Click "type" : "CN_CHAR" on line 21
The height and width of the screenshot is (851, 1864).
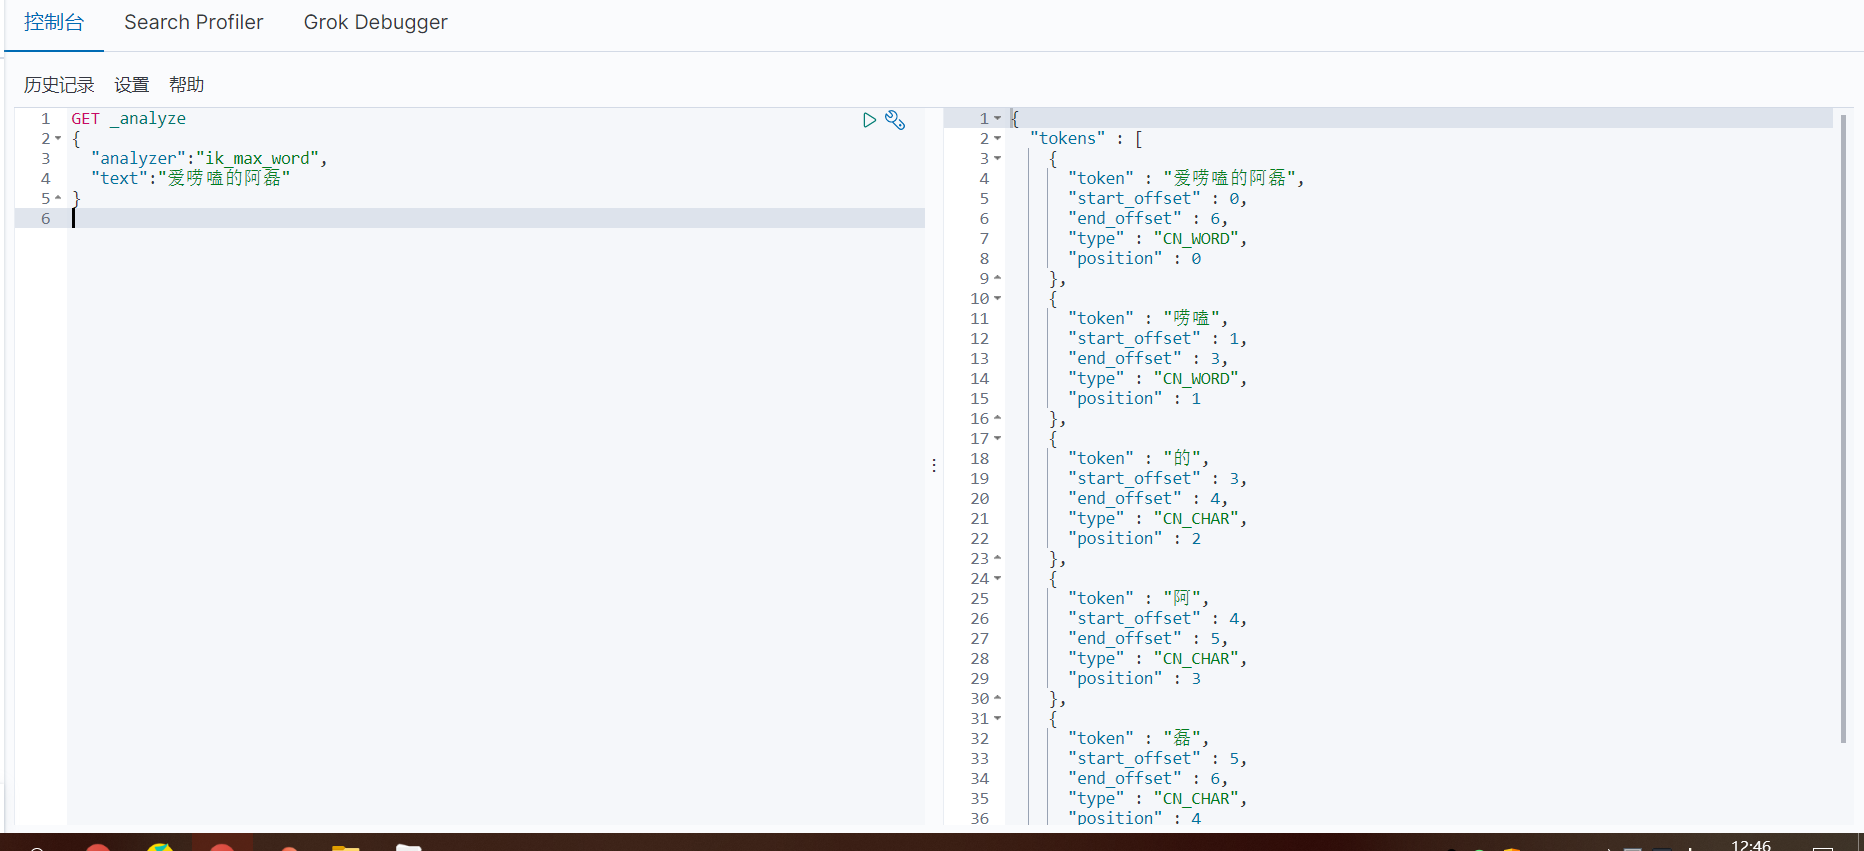1157,518
